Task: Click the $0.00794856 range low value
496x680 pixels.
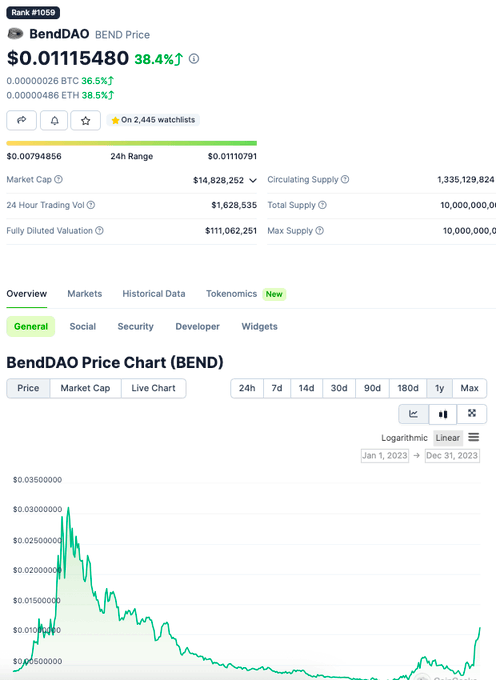Action: (34, 156)
